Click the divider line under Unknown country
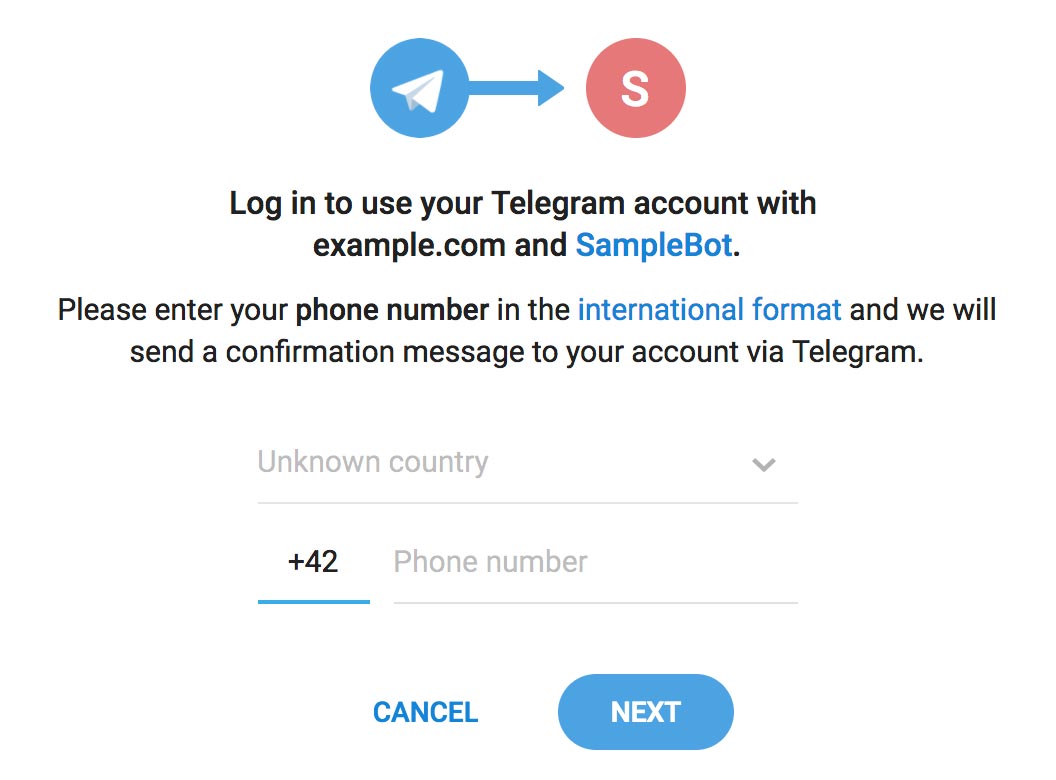Viewport: 1056px width, 780px height. pos(527,502)
